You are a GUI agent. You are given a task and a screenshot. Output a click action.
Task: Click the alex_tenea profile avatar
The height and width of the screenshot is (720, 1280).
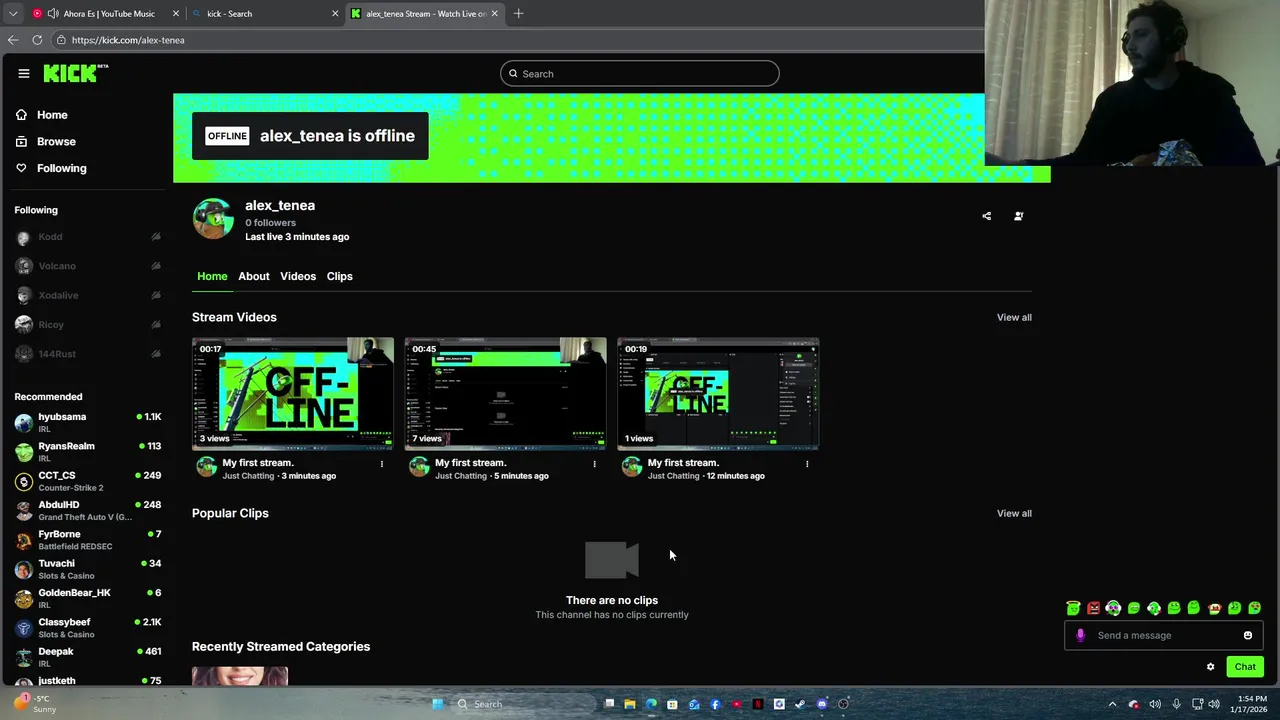coord(213,219)
